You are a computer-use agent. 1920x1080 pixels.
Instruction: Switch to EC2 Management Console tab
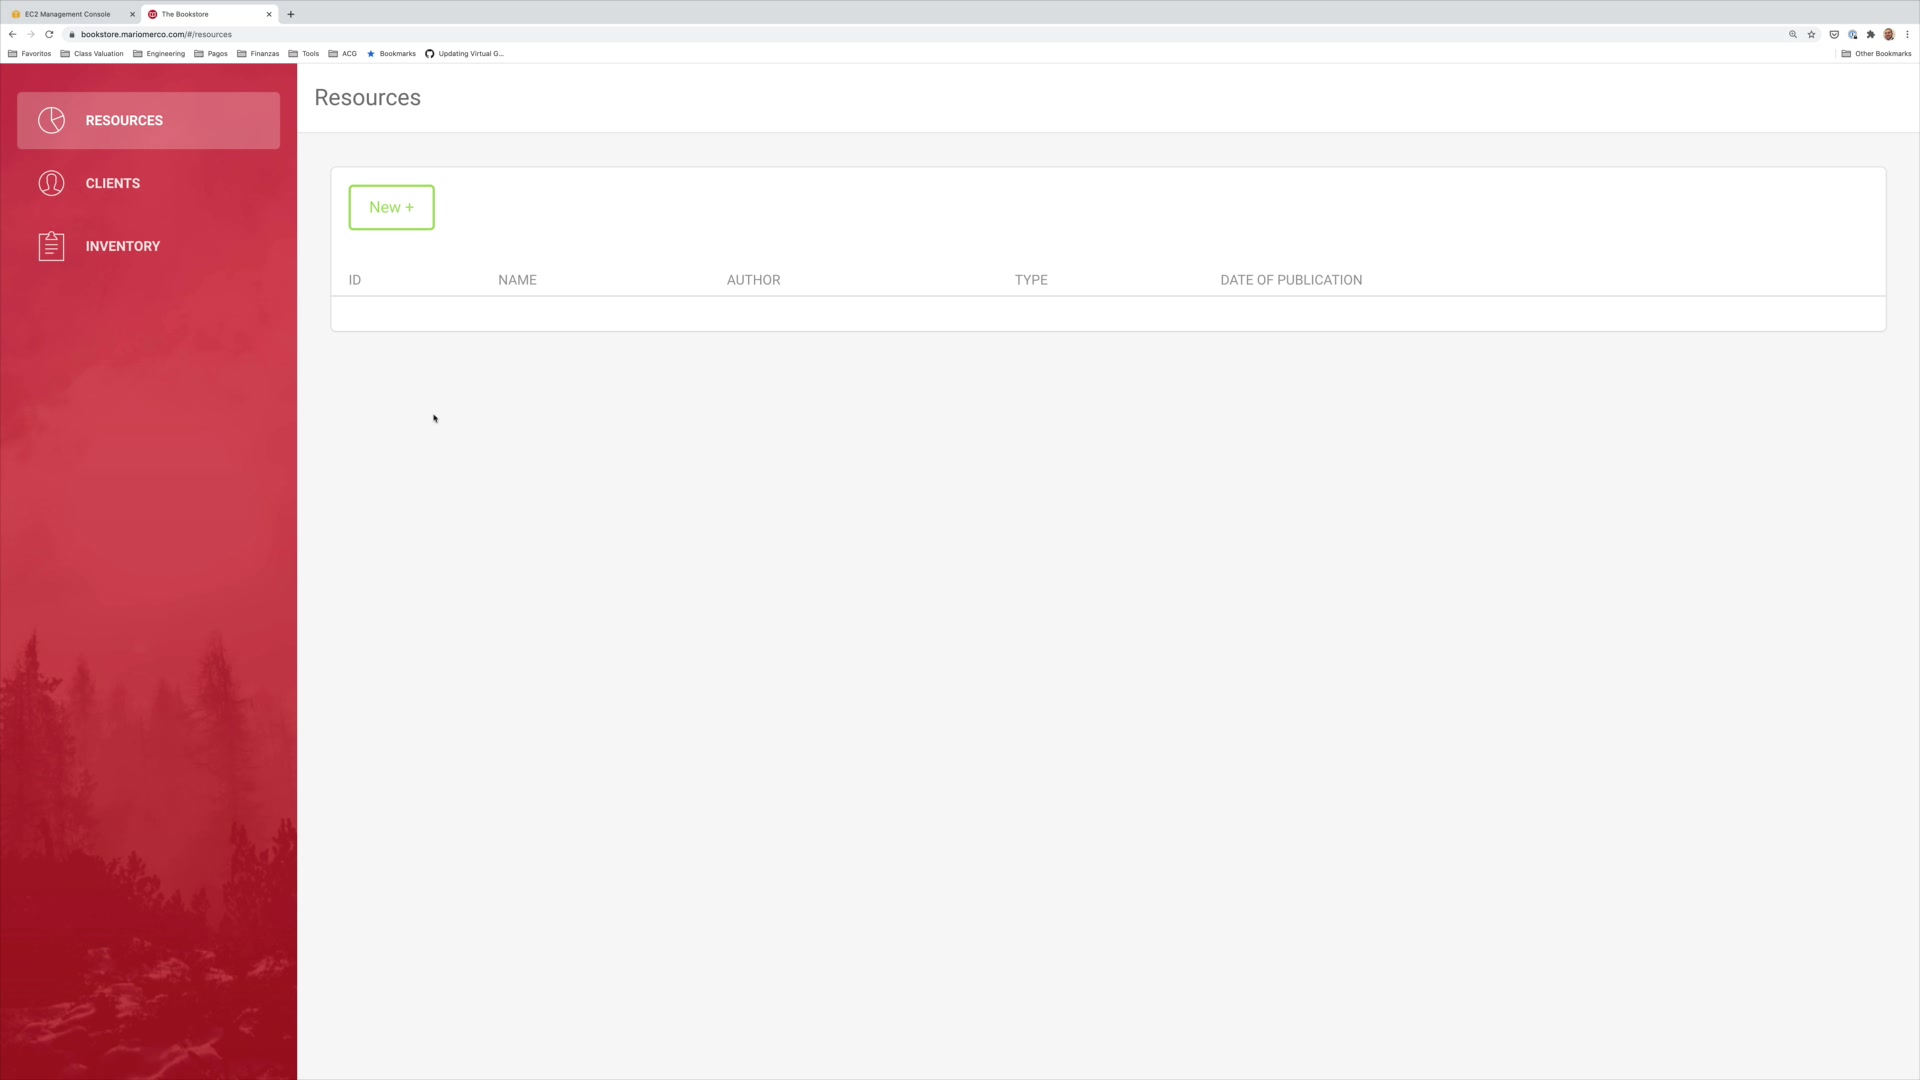(x=67, y=14)
